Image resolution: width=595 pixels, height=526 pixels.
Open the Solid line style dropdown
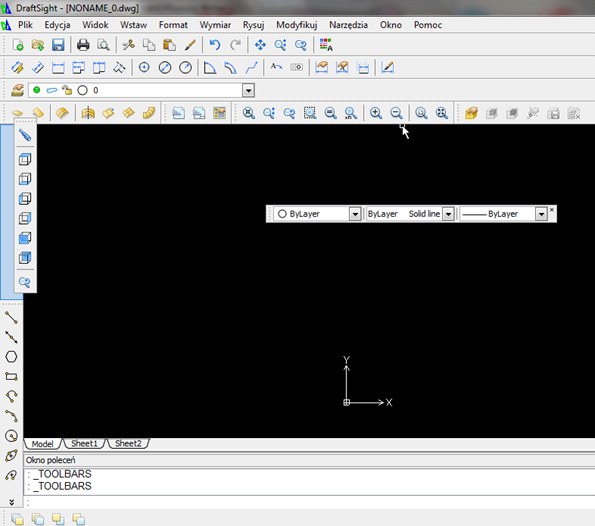click(448, 214)
